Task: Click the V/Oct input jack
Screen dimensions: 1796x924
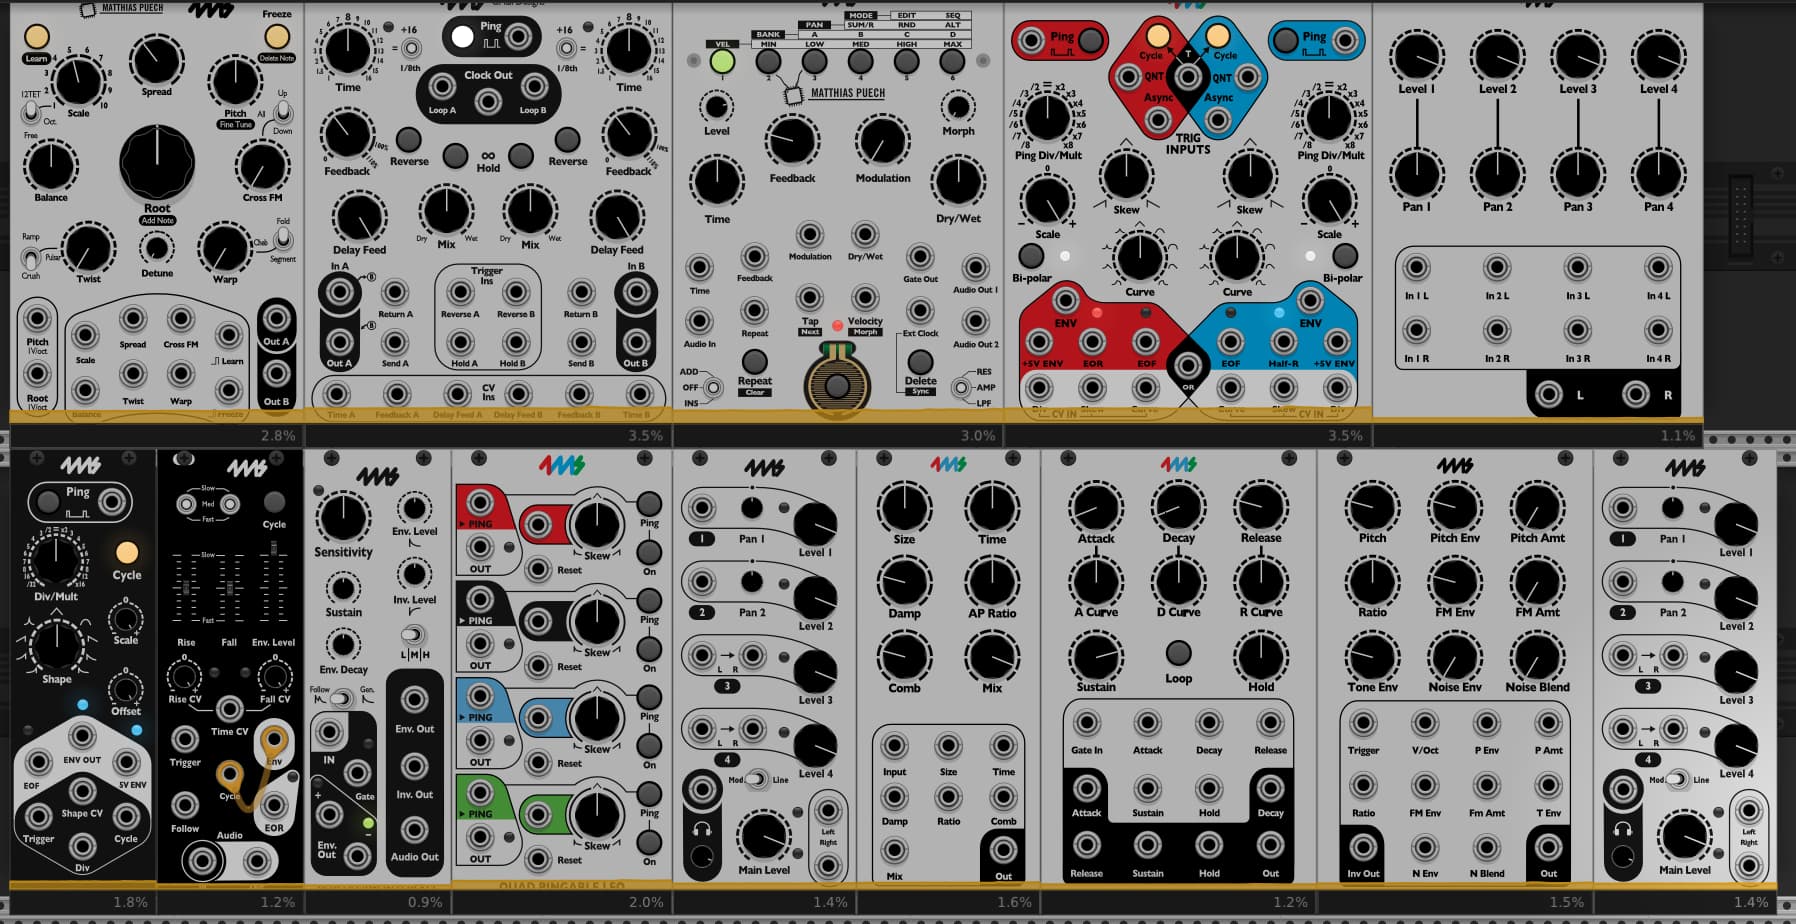Action: [1425, 722]
